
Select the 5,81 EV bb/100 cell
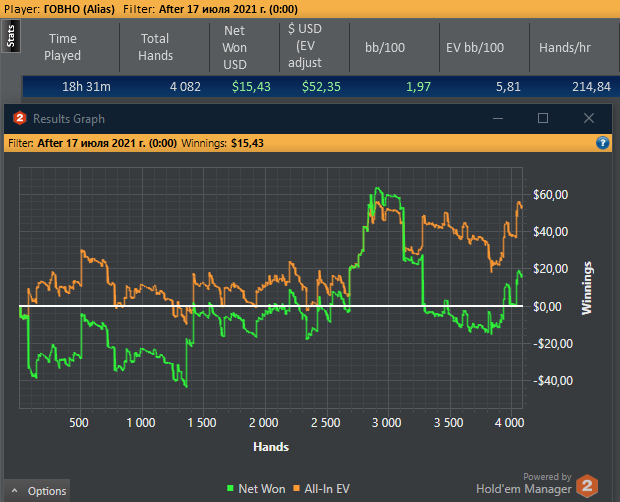click(508, 87)
